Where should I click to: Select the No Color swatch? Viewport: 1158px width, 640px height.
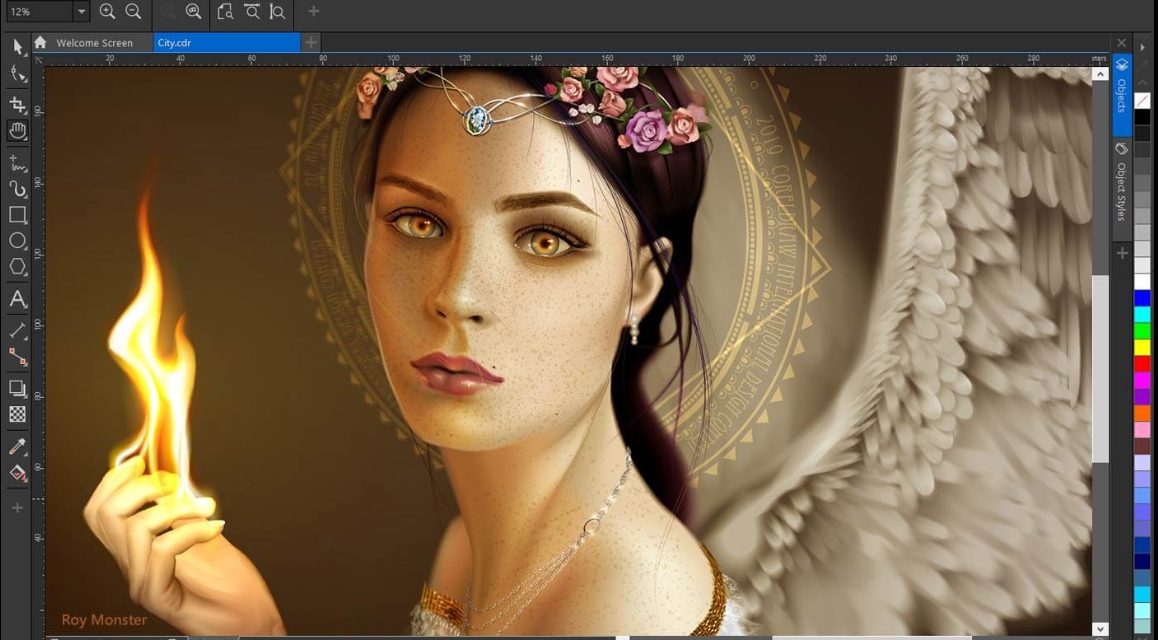pyautogui.click(x=1142, y=100)
